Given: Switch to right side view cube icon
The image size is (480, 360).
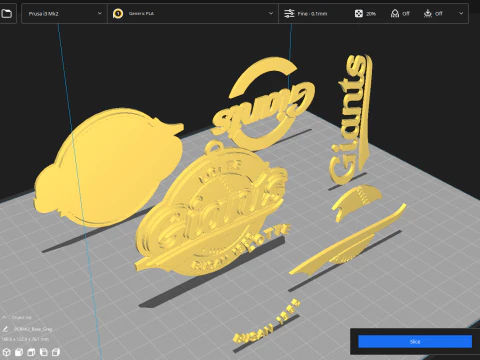Looking at the screenshot, I should (56, 352).
